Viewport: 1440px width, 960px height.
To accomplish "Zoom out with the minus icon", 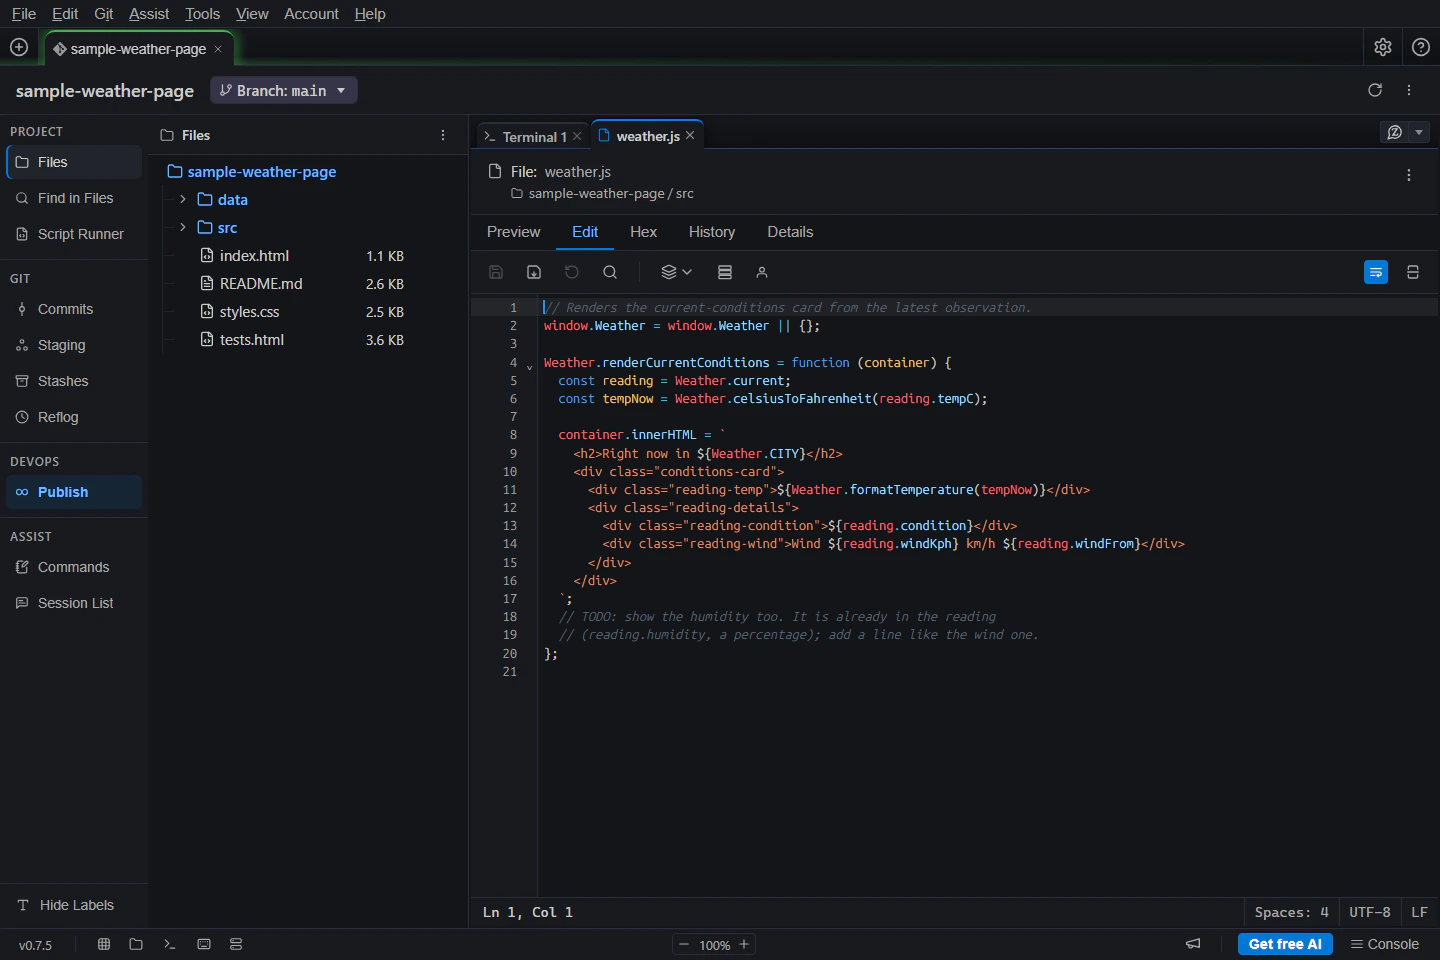I will pos(684,944).
